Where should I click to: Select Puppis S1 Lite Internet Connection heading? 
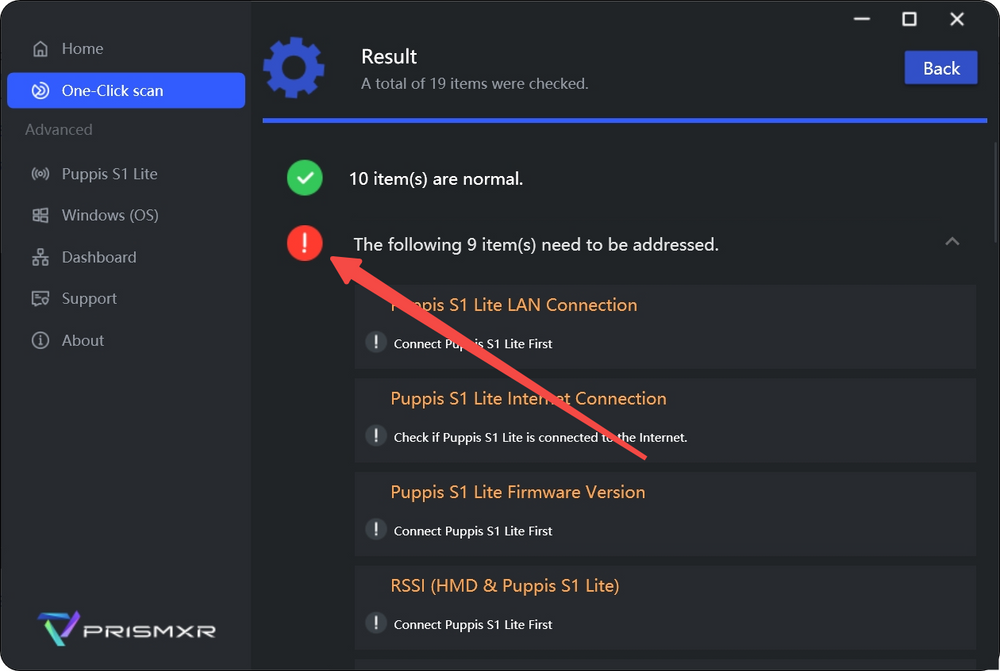coord(528,398)
